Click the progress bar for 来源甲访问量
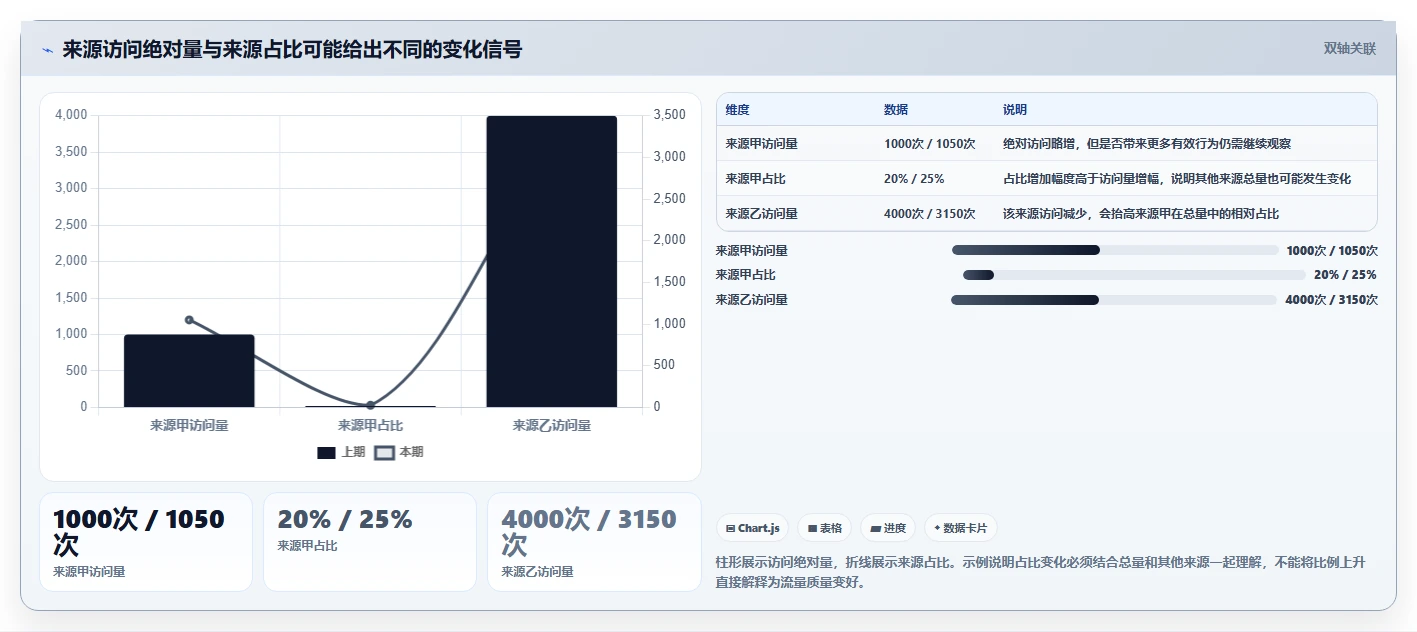 click(x=1115, y=250)
